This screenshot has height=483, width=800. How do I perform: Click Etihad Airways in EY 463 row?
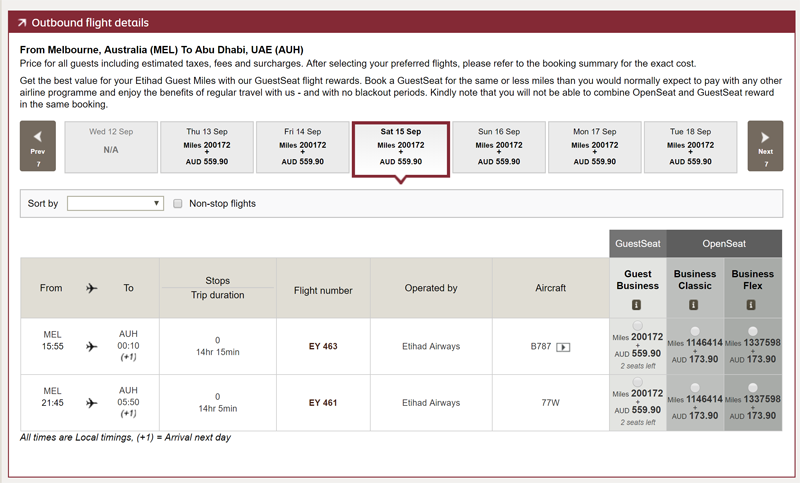431,346
